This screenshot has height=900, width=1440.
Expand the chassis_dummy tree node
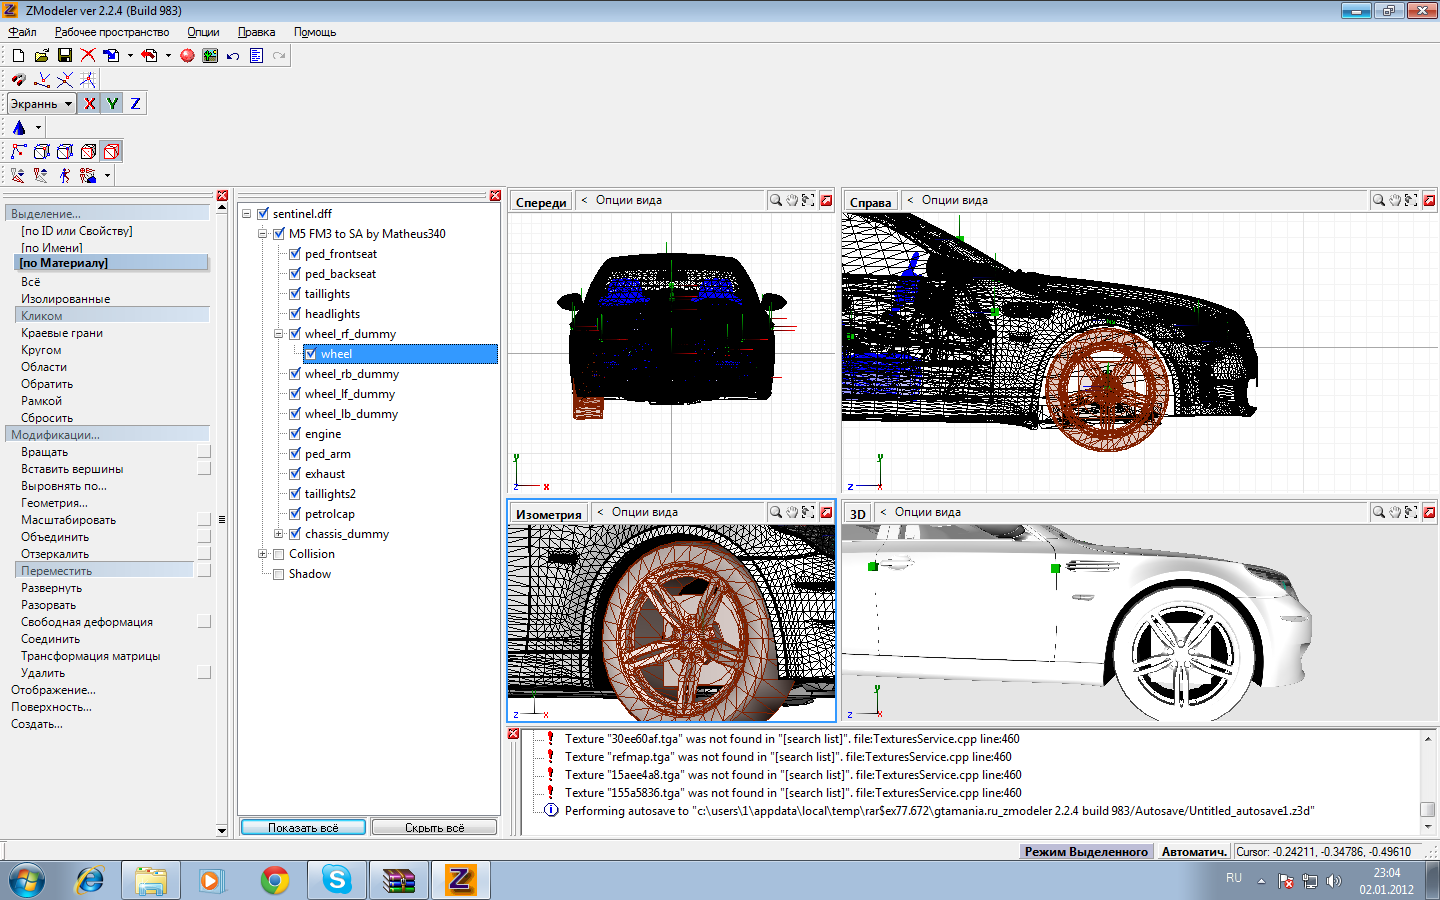(279, 534)
